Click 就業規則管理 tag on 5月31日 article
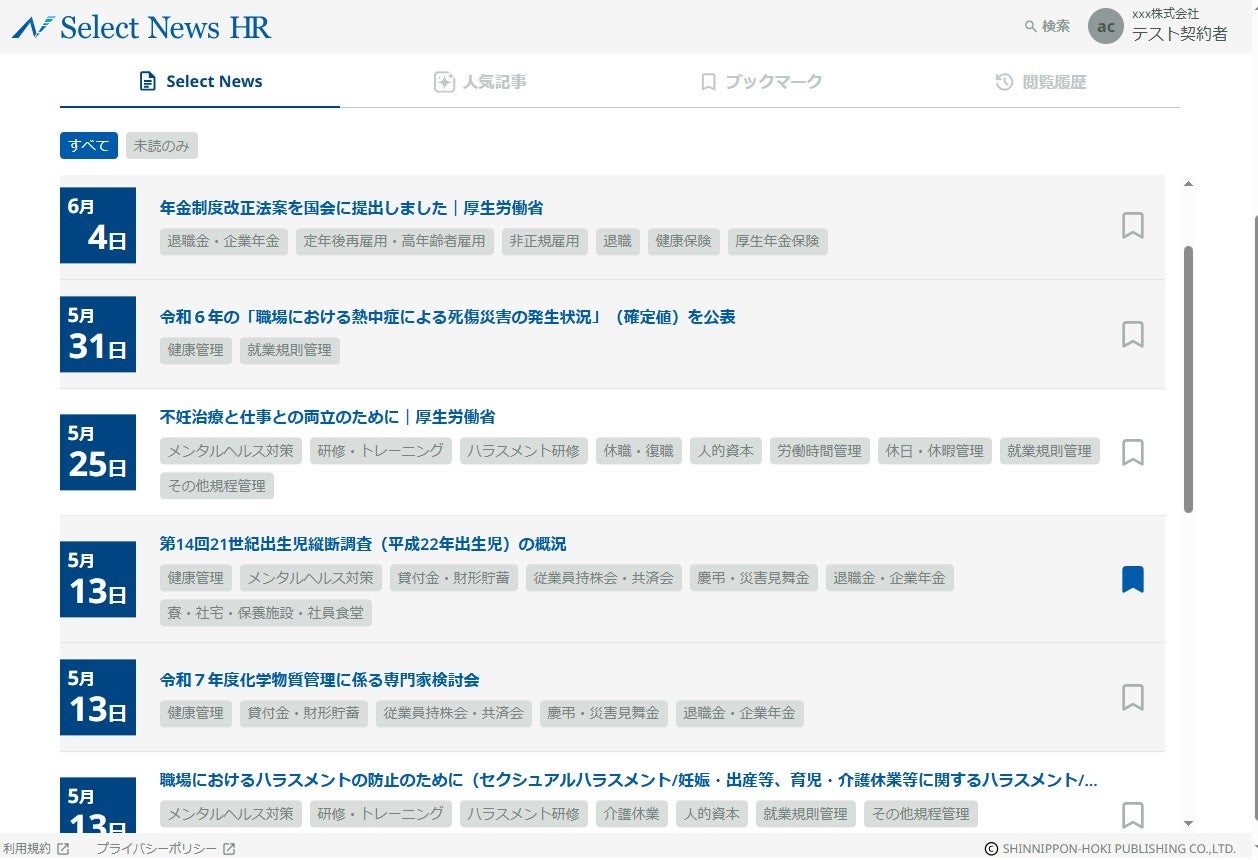The height and width of the screenshot is (860, 1258). tap(290, 350)
